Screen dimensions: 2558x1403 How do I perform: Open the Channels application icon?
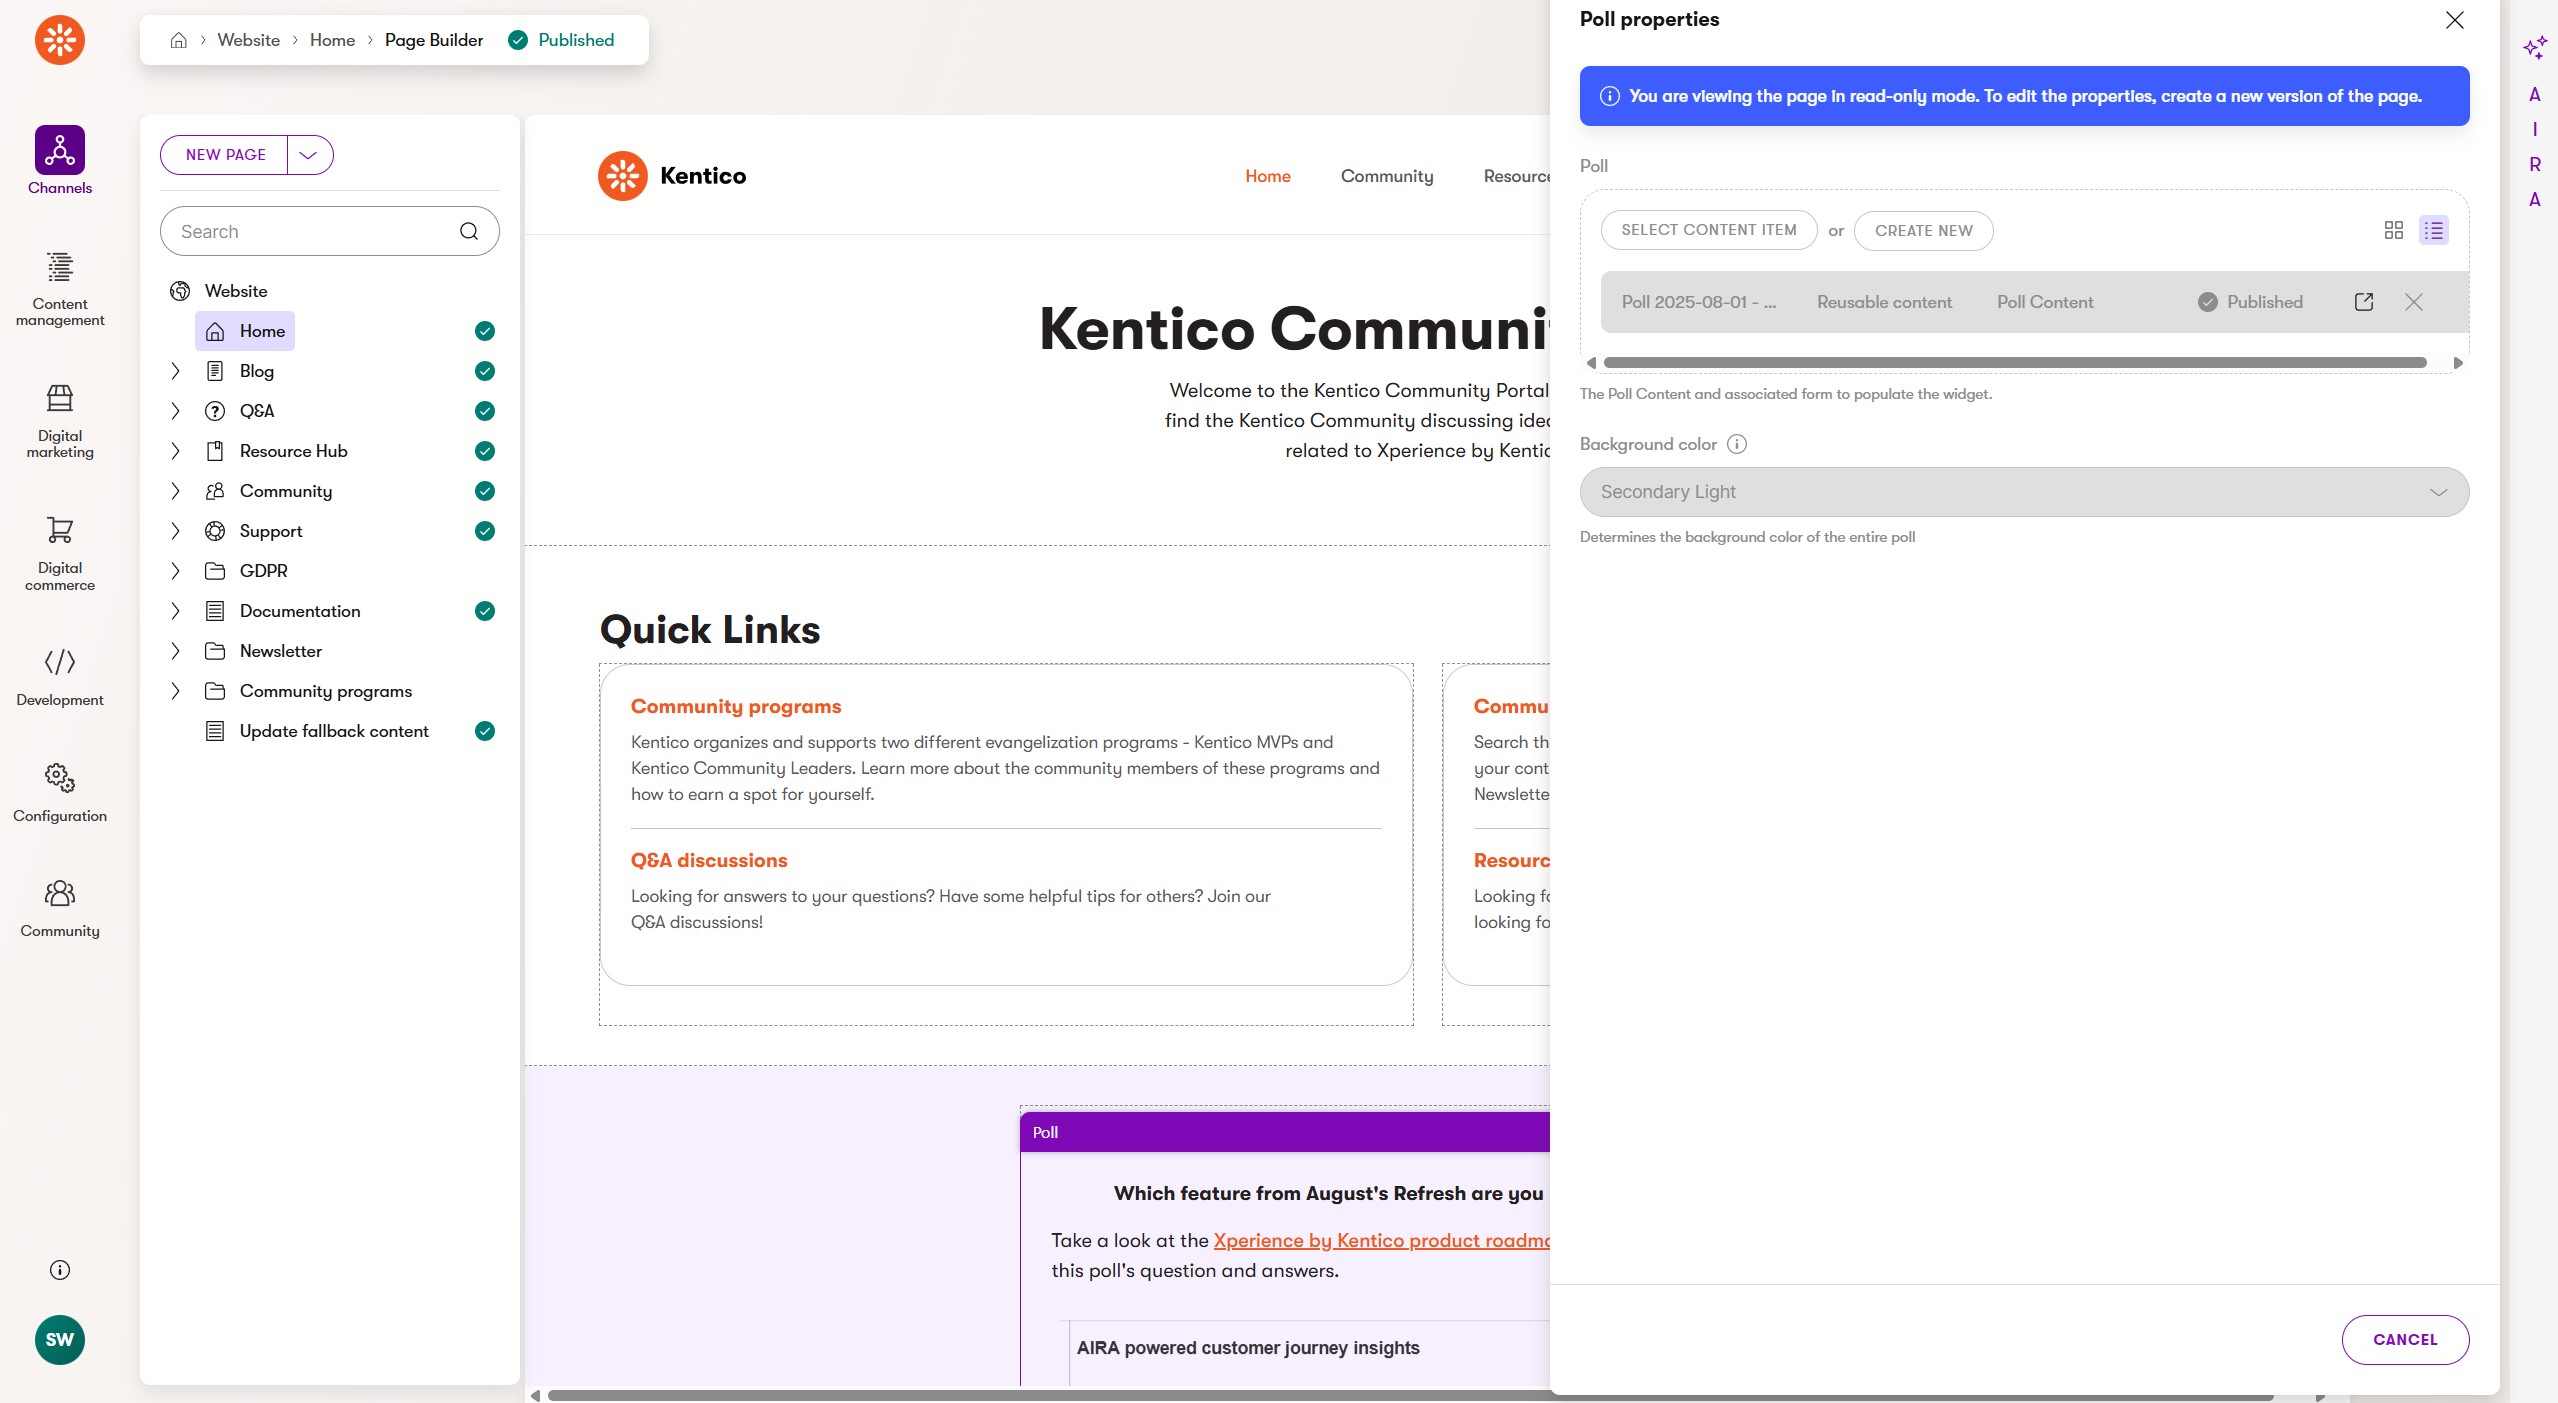[x=60, y=150]
